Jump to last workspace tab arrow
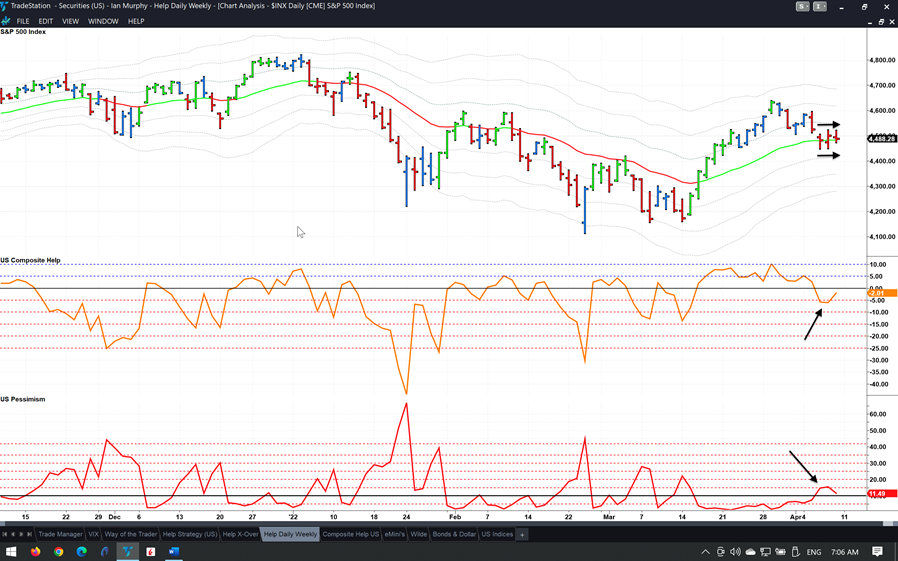 click(29, 534)
